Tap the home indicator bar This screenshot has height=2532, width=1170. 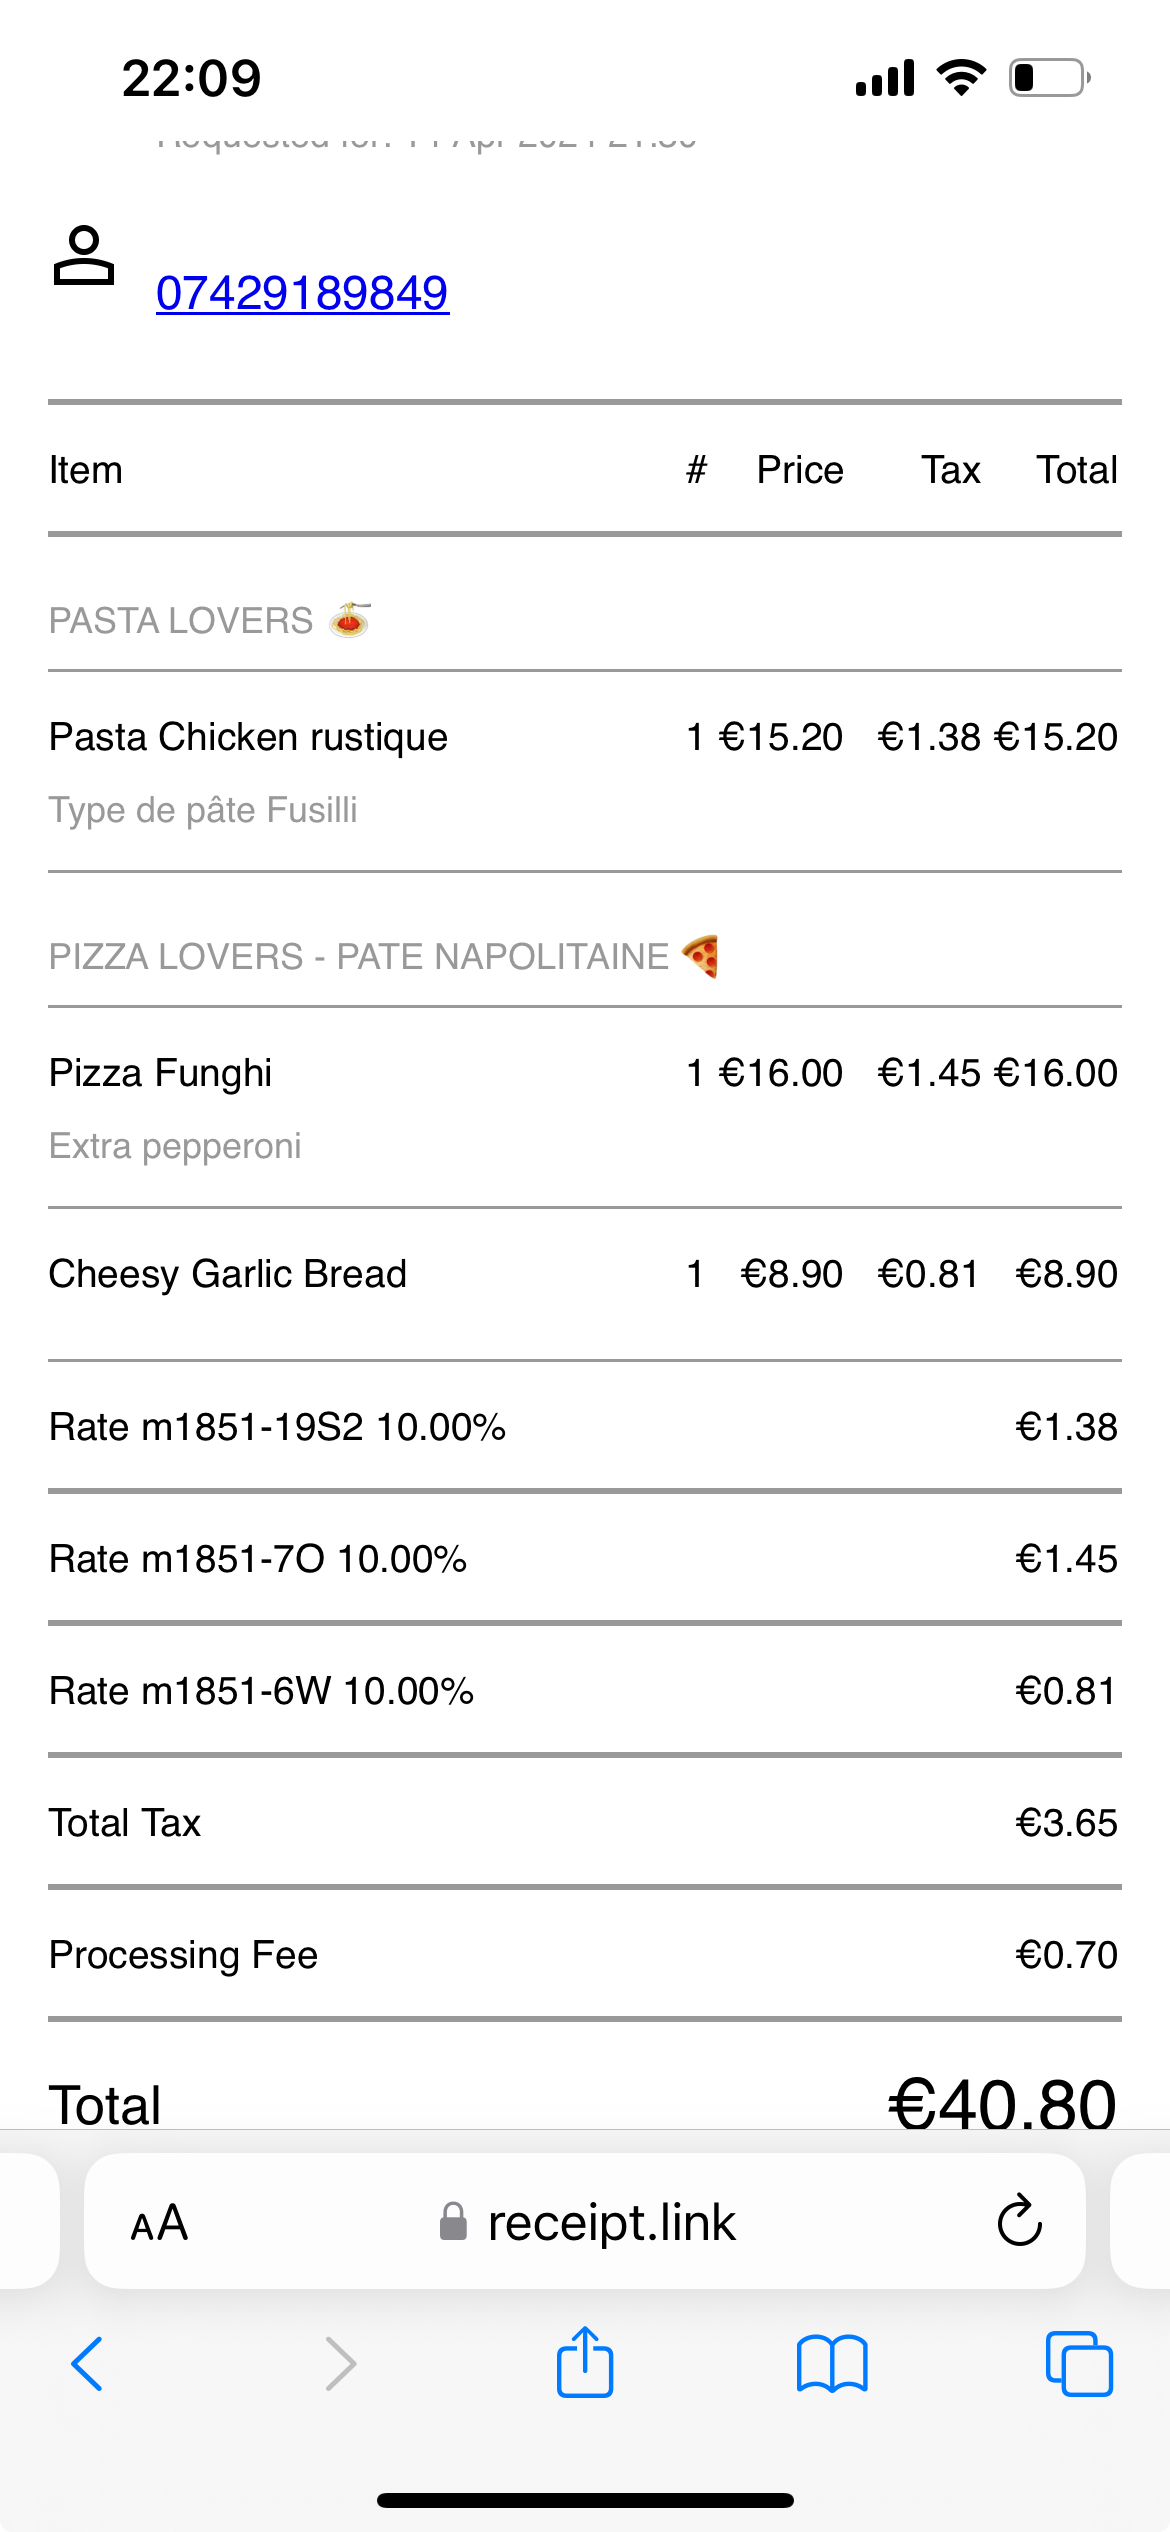pyautogui.click(x=585, y=2500)
